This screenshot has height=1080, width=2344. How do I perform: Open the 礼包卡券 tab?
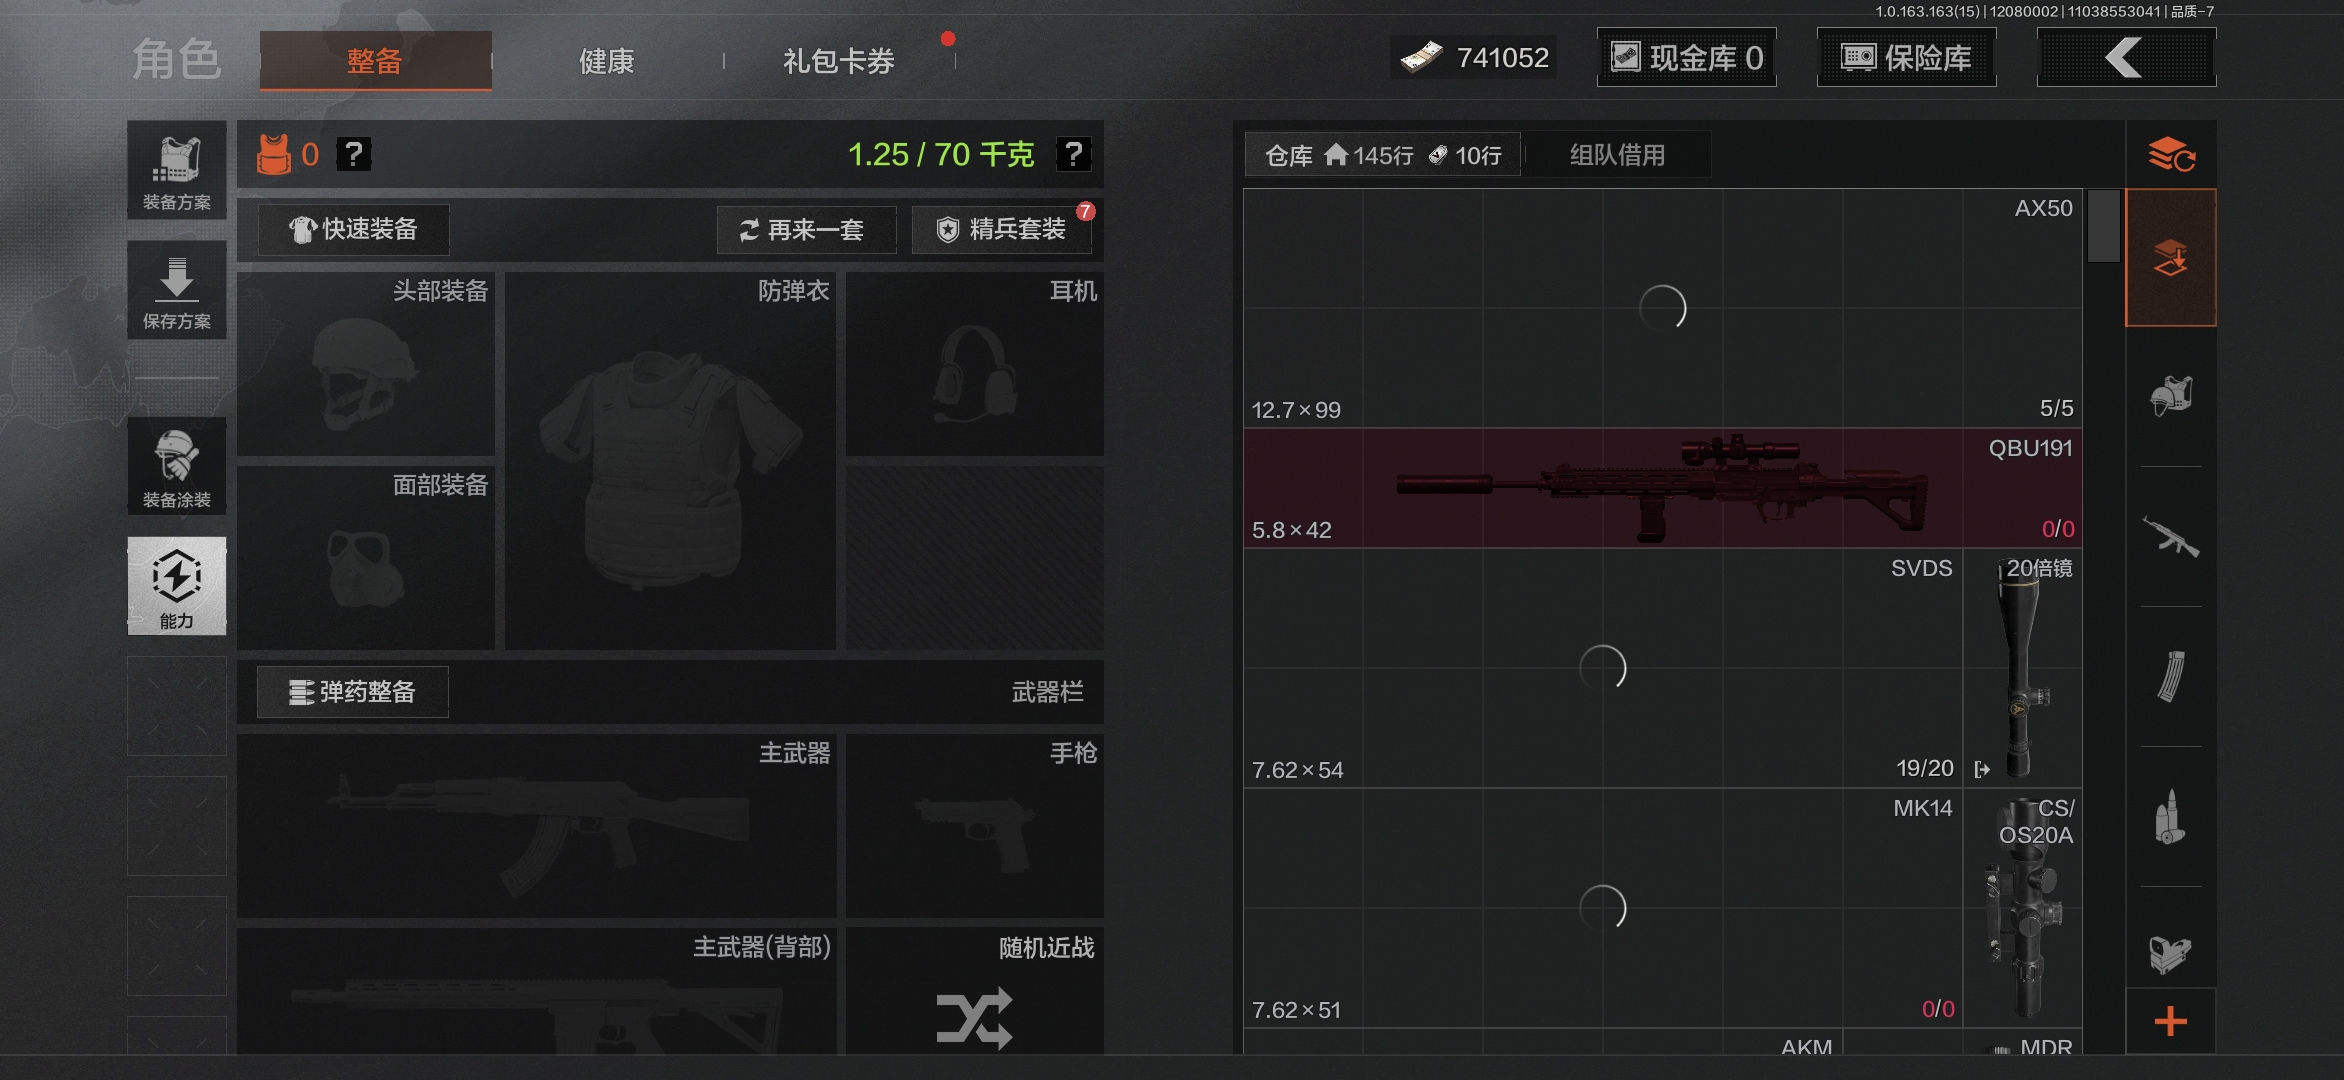[x=838, y=61]
